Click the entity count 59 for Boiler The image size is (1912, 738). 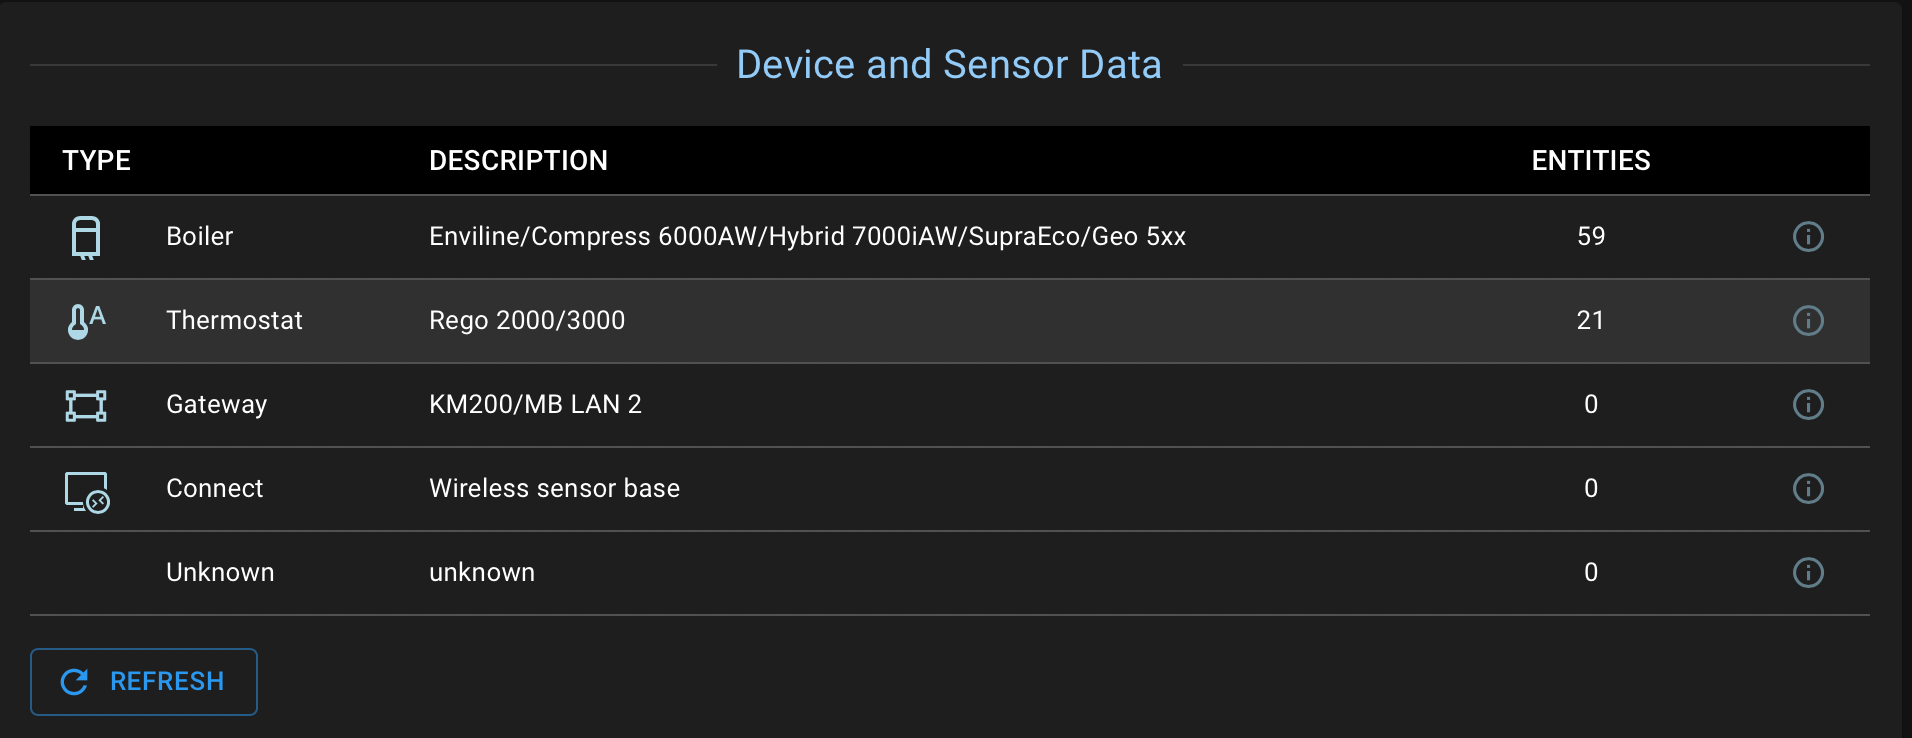[1591, 237]
